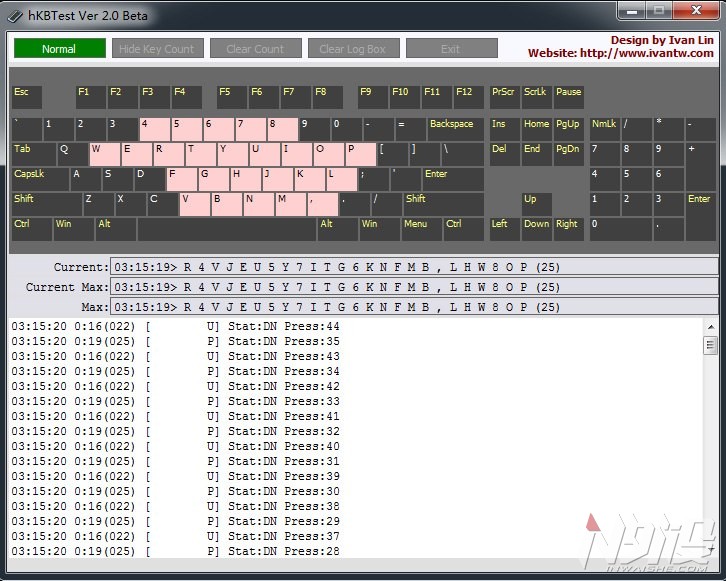Click the left Ctrl key tile
Viewport: 726px width, 581px height.
(x=32, y=229)
